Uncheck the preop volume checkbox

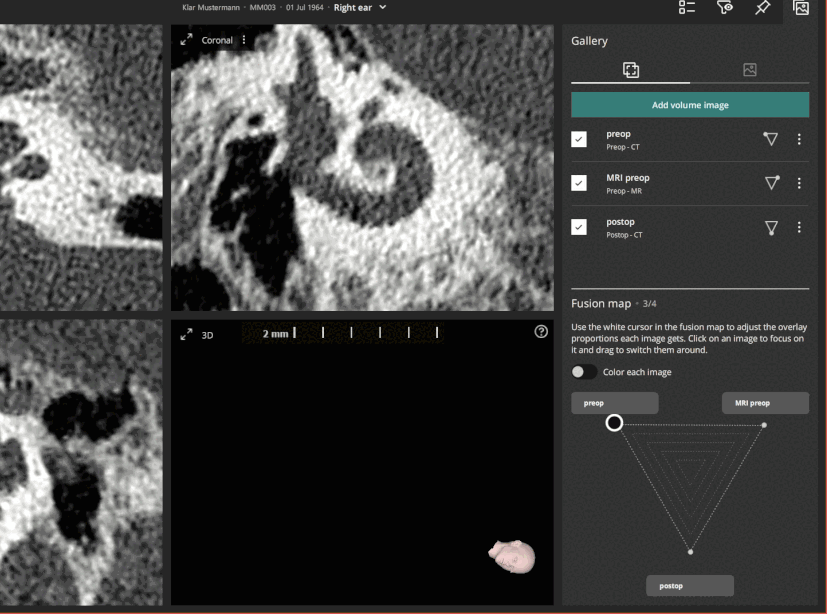coord(579,139)
